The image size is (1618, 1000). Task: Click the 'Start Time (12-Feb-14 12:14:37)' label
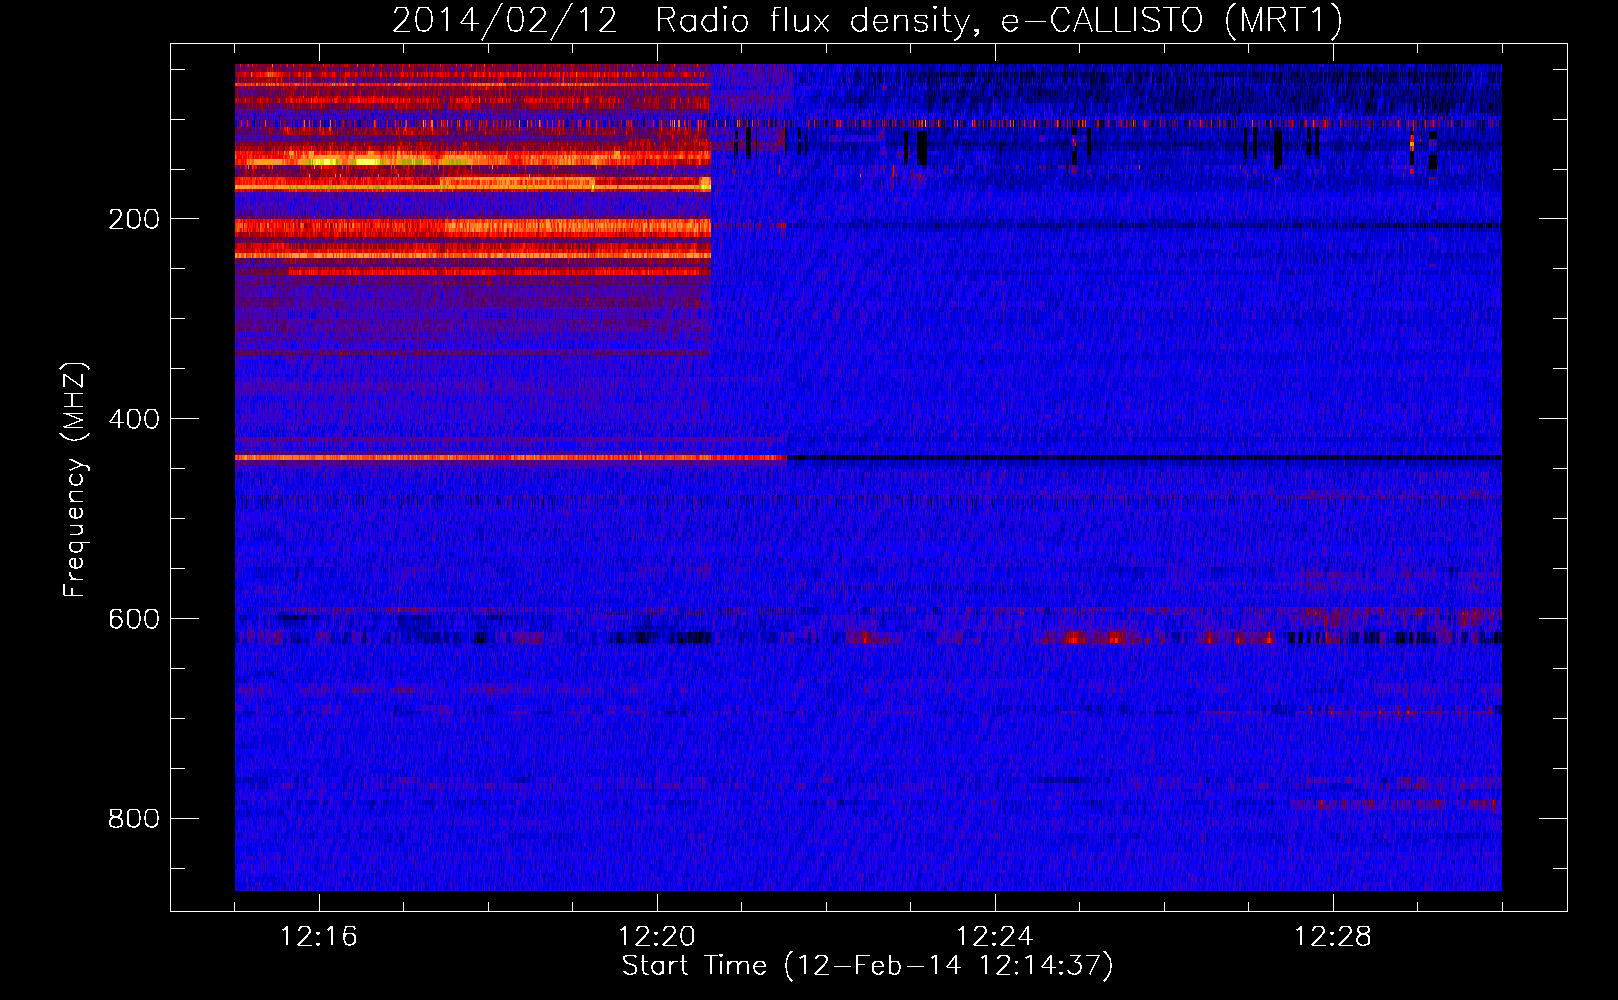pos(867,966)
